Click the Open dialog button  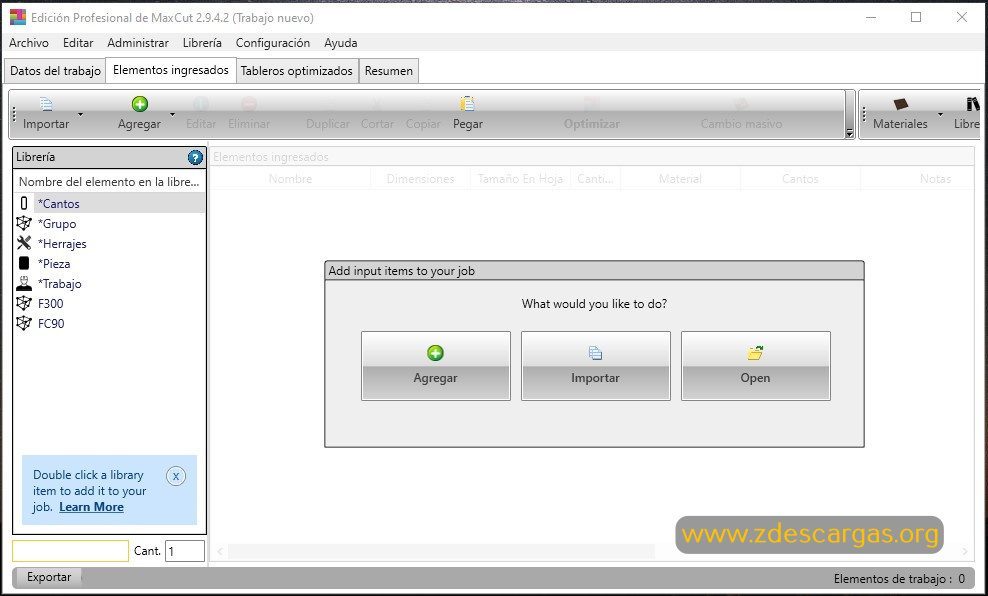click(x=755, y=366)
